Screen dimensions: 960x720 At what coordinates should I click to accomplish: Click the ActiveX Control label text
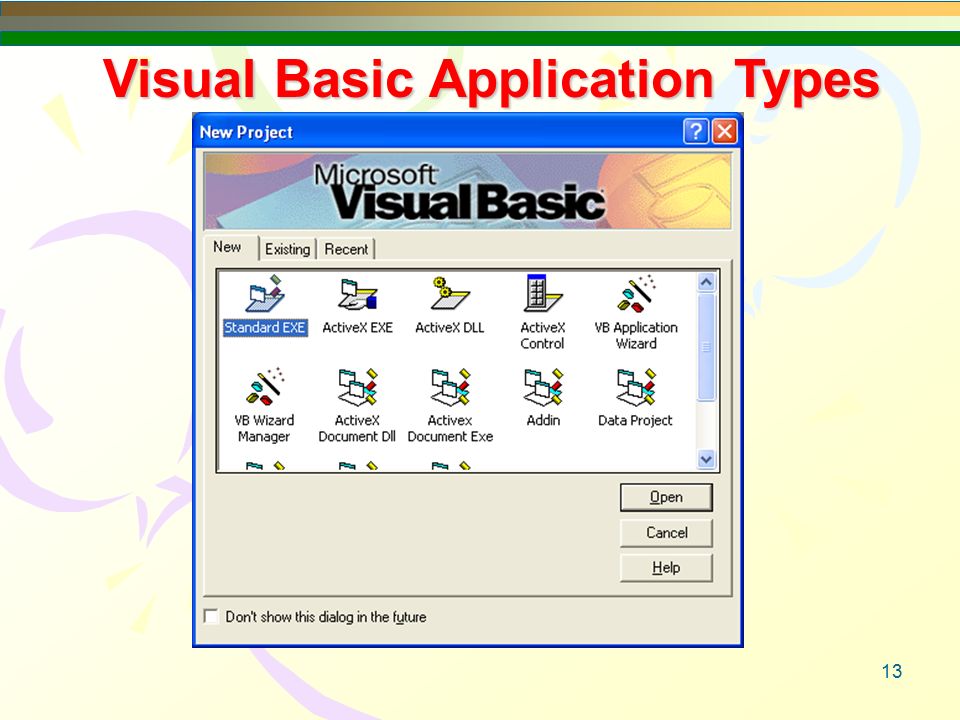point(542,336)
